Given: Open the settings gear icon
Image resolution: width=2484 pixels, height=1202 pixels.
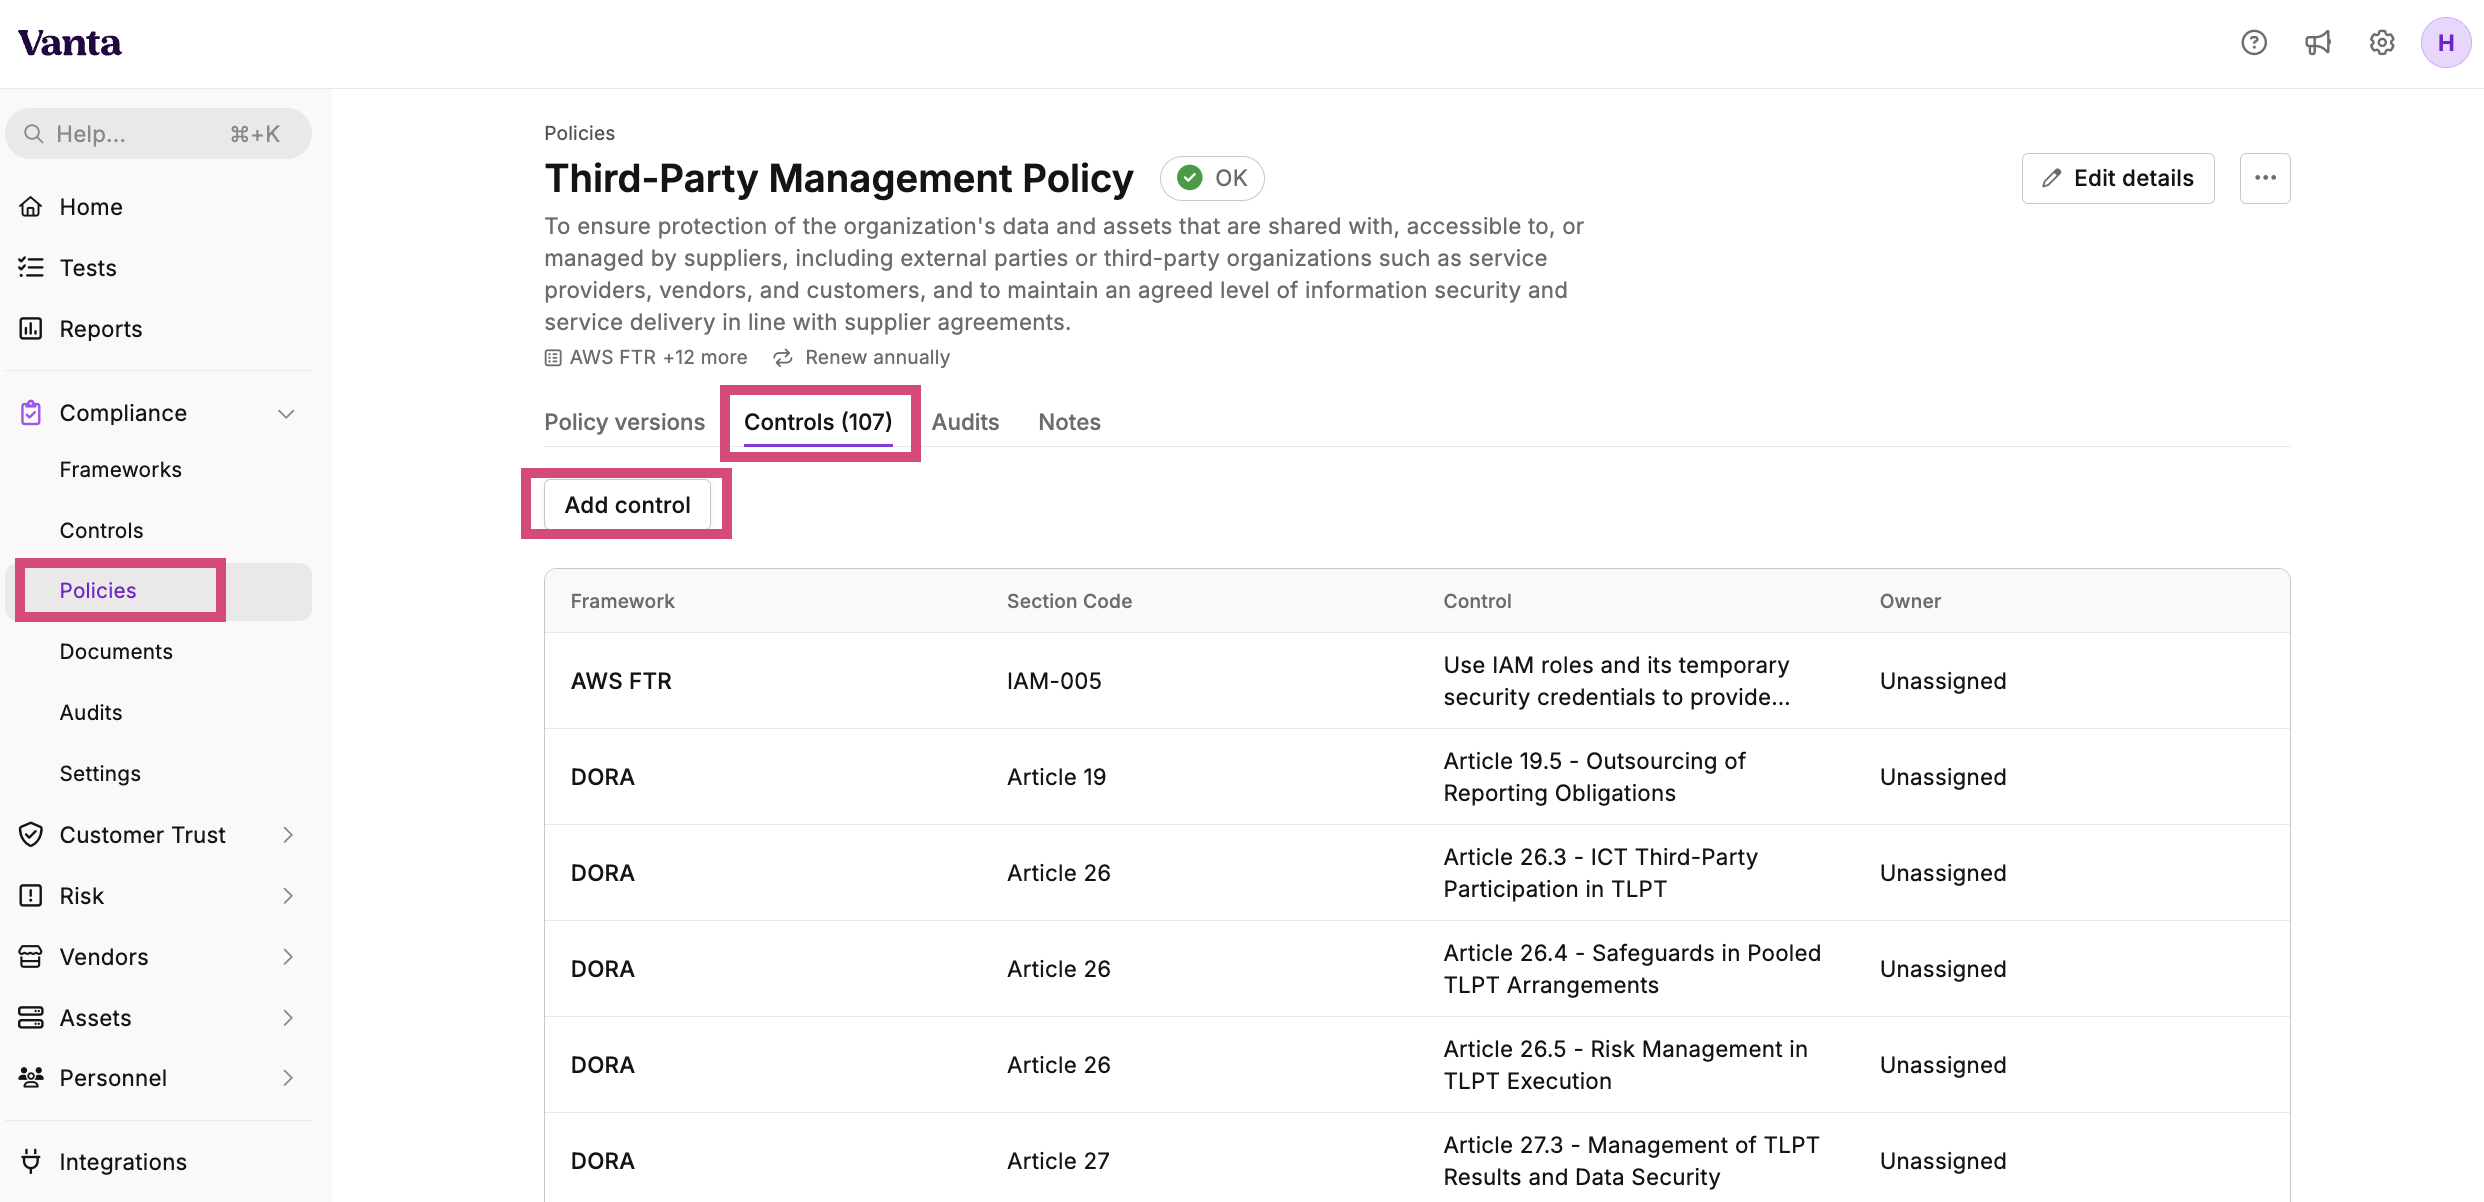Looking at the screenshot, I should tap(2382, 43).
